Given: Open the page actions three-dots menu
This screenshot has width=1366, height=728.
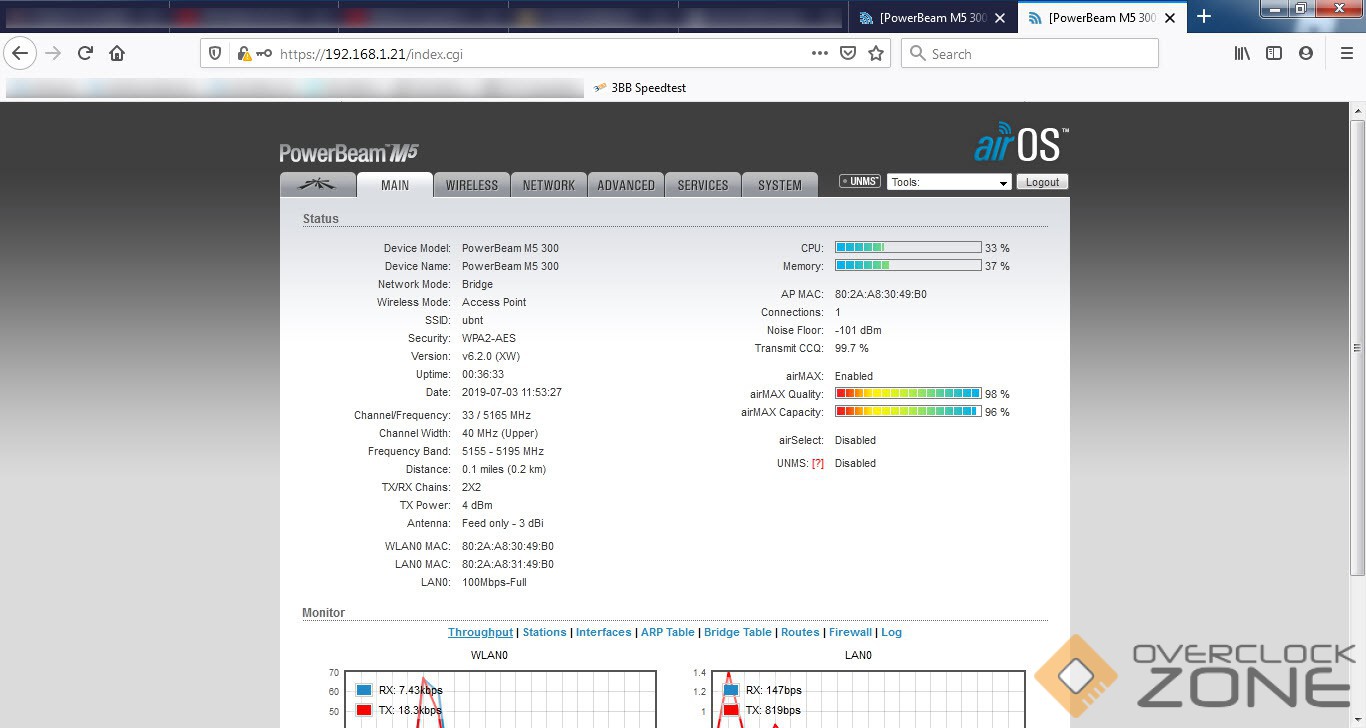Looking at the screenshot, I should [819, 54].
